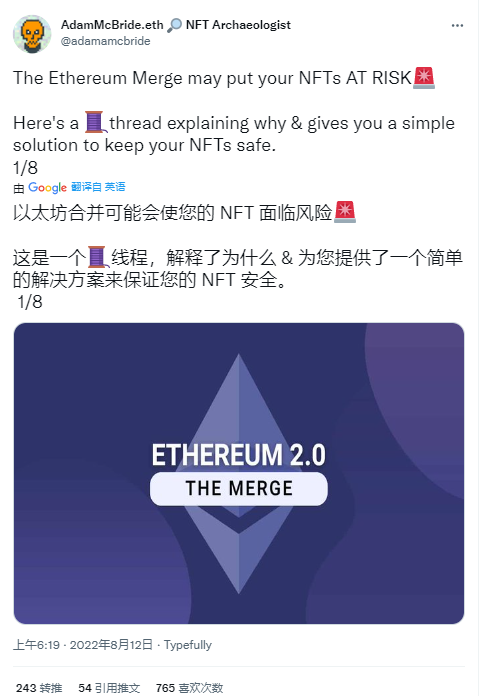Click the red siren emoji after AT RISK
The height and width of the screenshot is (696, 480).
tap(424, 78)
